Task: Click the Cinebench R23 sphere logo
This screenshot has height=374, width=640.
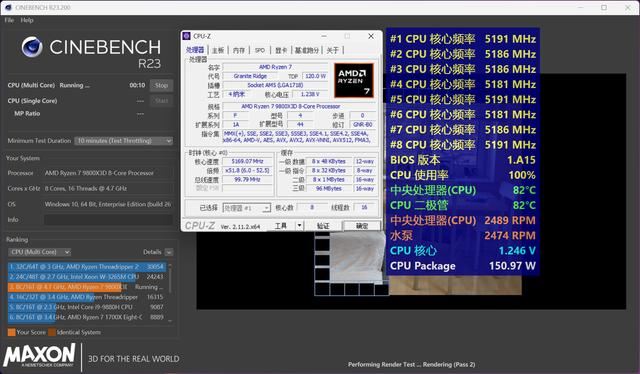Action: 32,47
